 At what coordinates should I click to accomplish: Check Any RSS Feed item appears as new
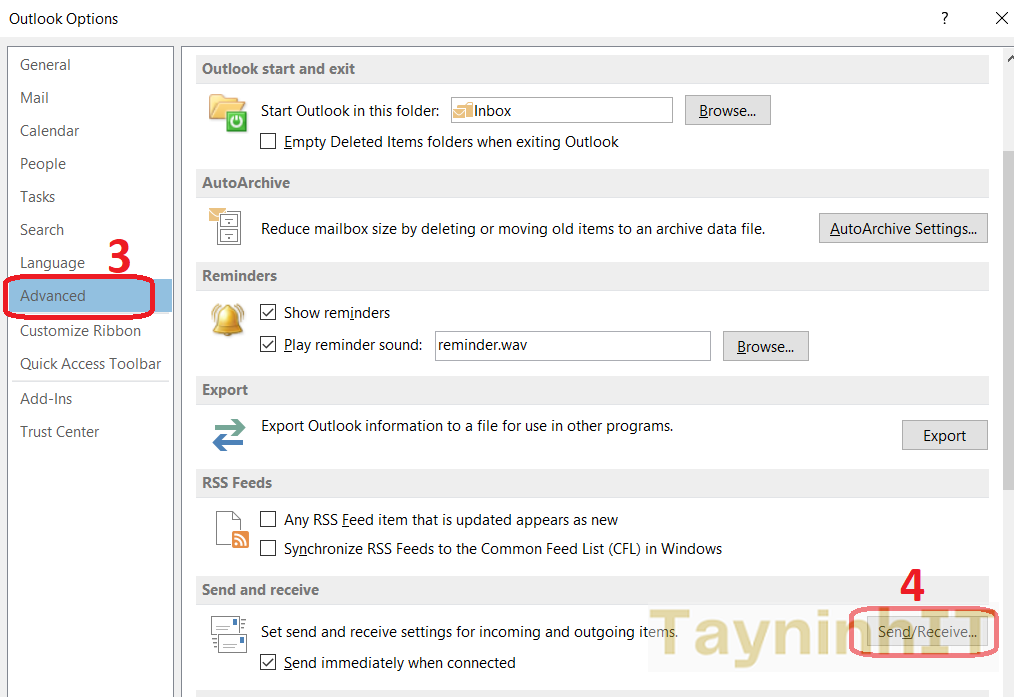click(x=268, y=520)
